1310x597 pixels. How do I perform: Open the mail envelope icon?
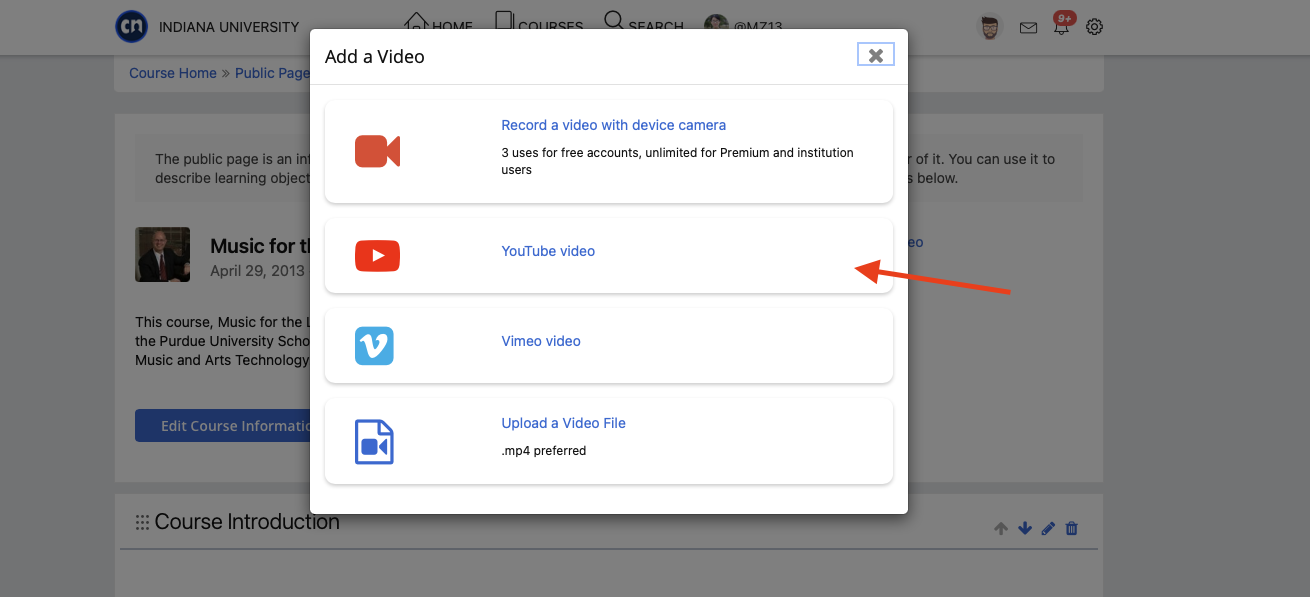pos(1028,28)
